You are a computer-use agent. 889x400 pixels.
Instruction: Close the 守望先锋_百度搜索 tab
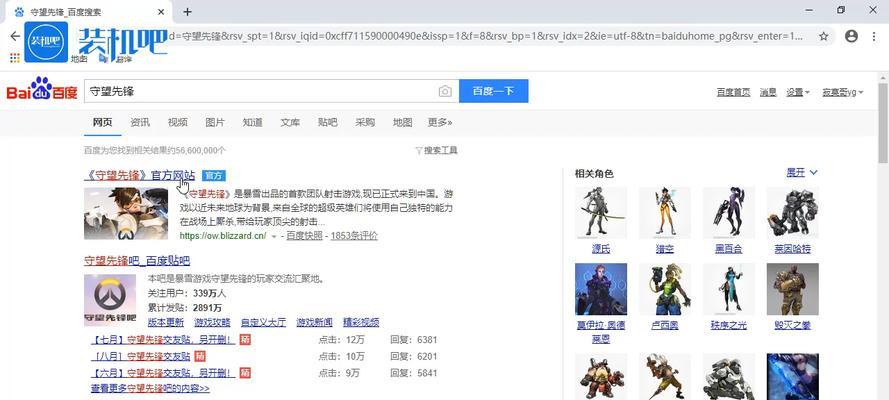pos(161,11)
